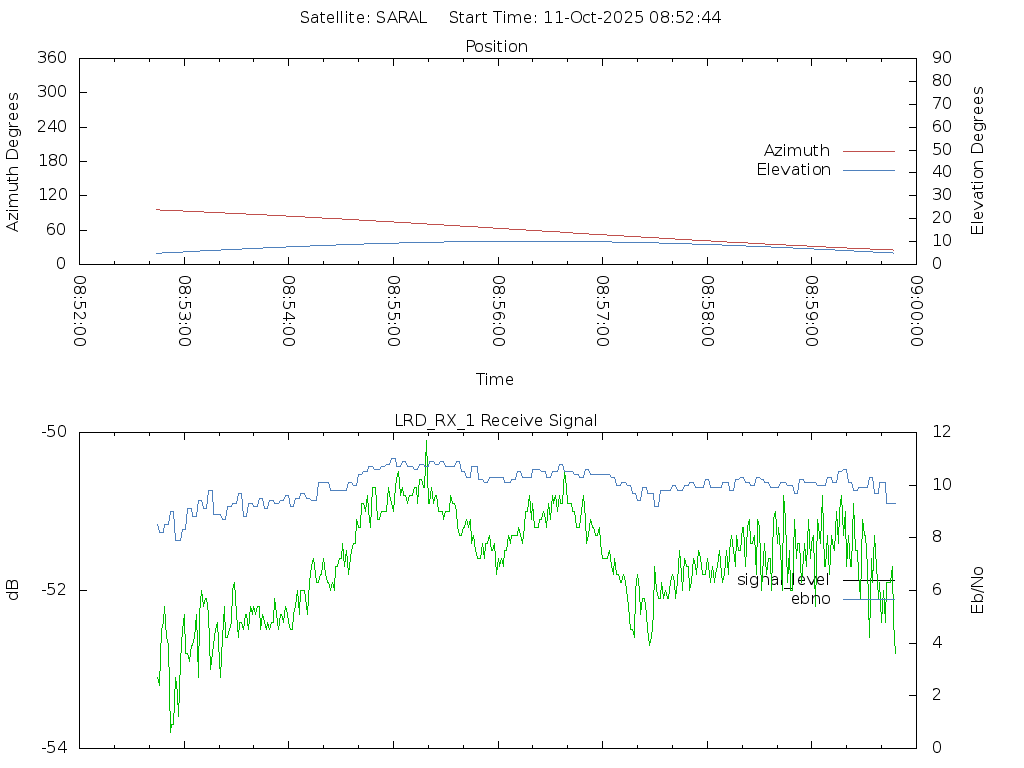Select the Elevation legend label
This screenshot has height=768, width=1024.
pyautogui.click(x=793, y=170)
